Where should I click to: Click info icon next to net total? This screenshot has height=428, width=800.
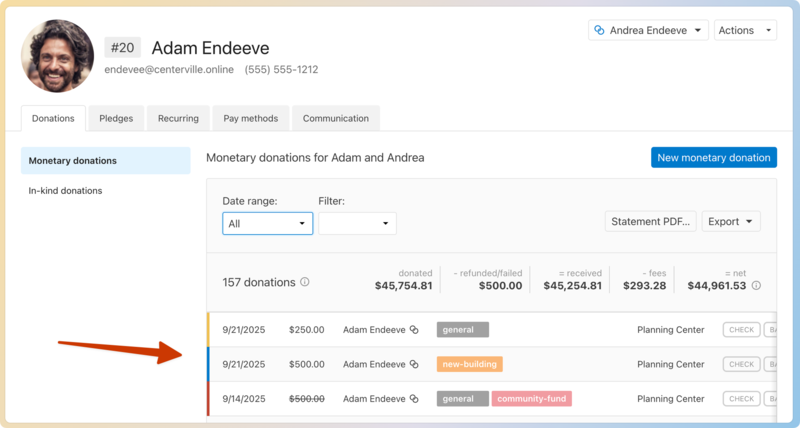[756, 286]
